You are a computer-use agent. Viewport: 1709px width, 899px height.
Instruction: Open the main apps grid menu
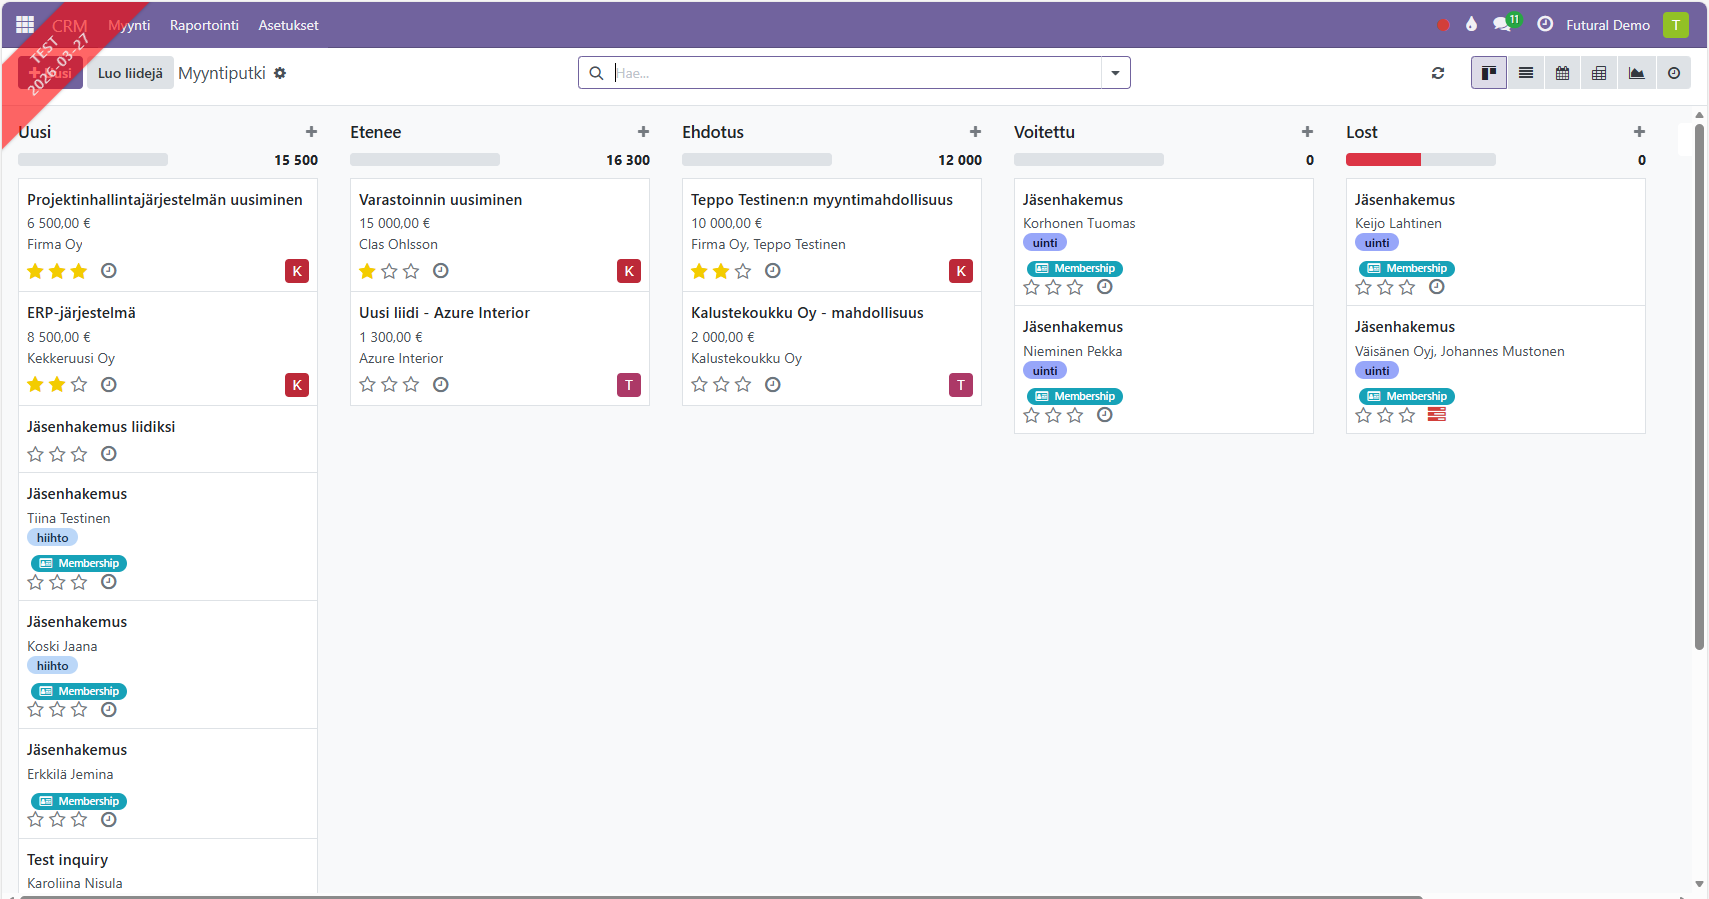tap(25, 24)
